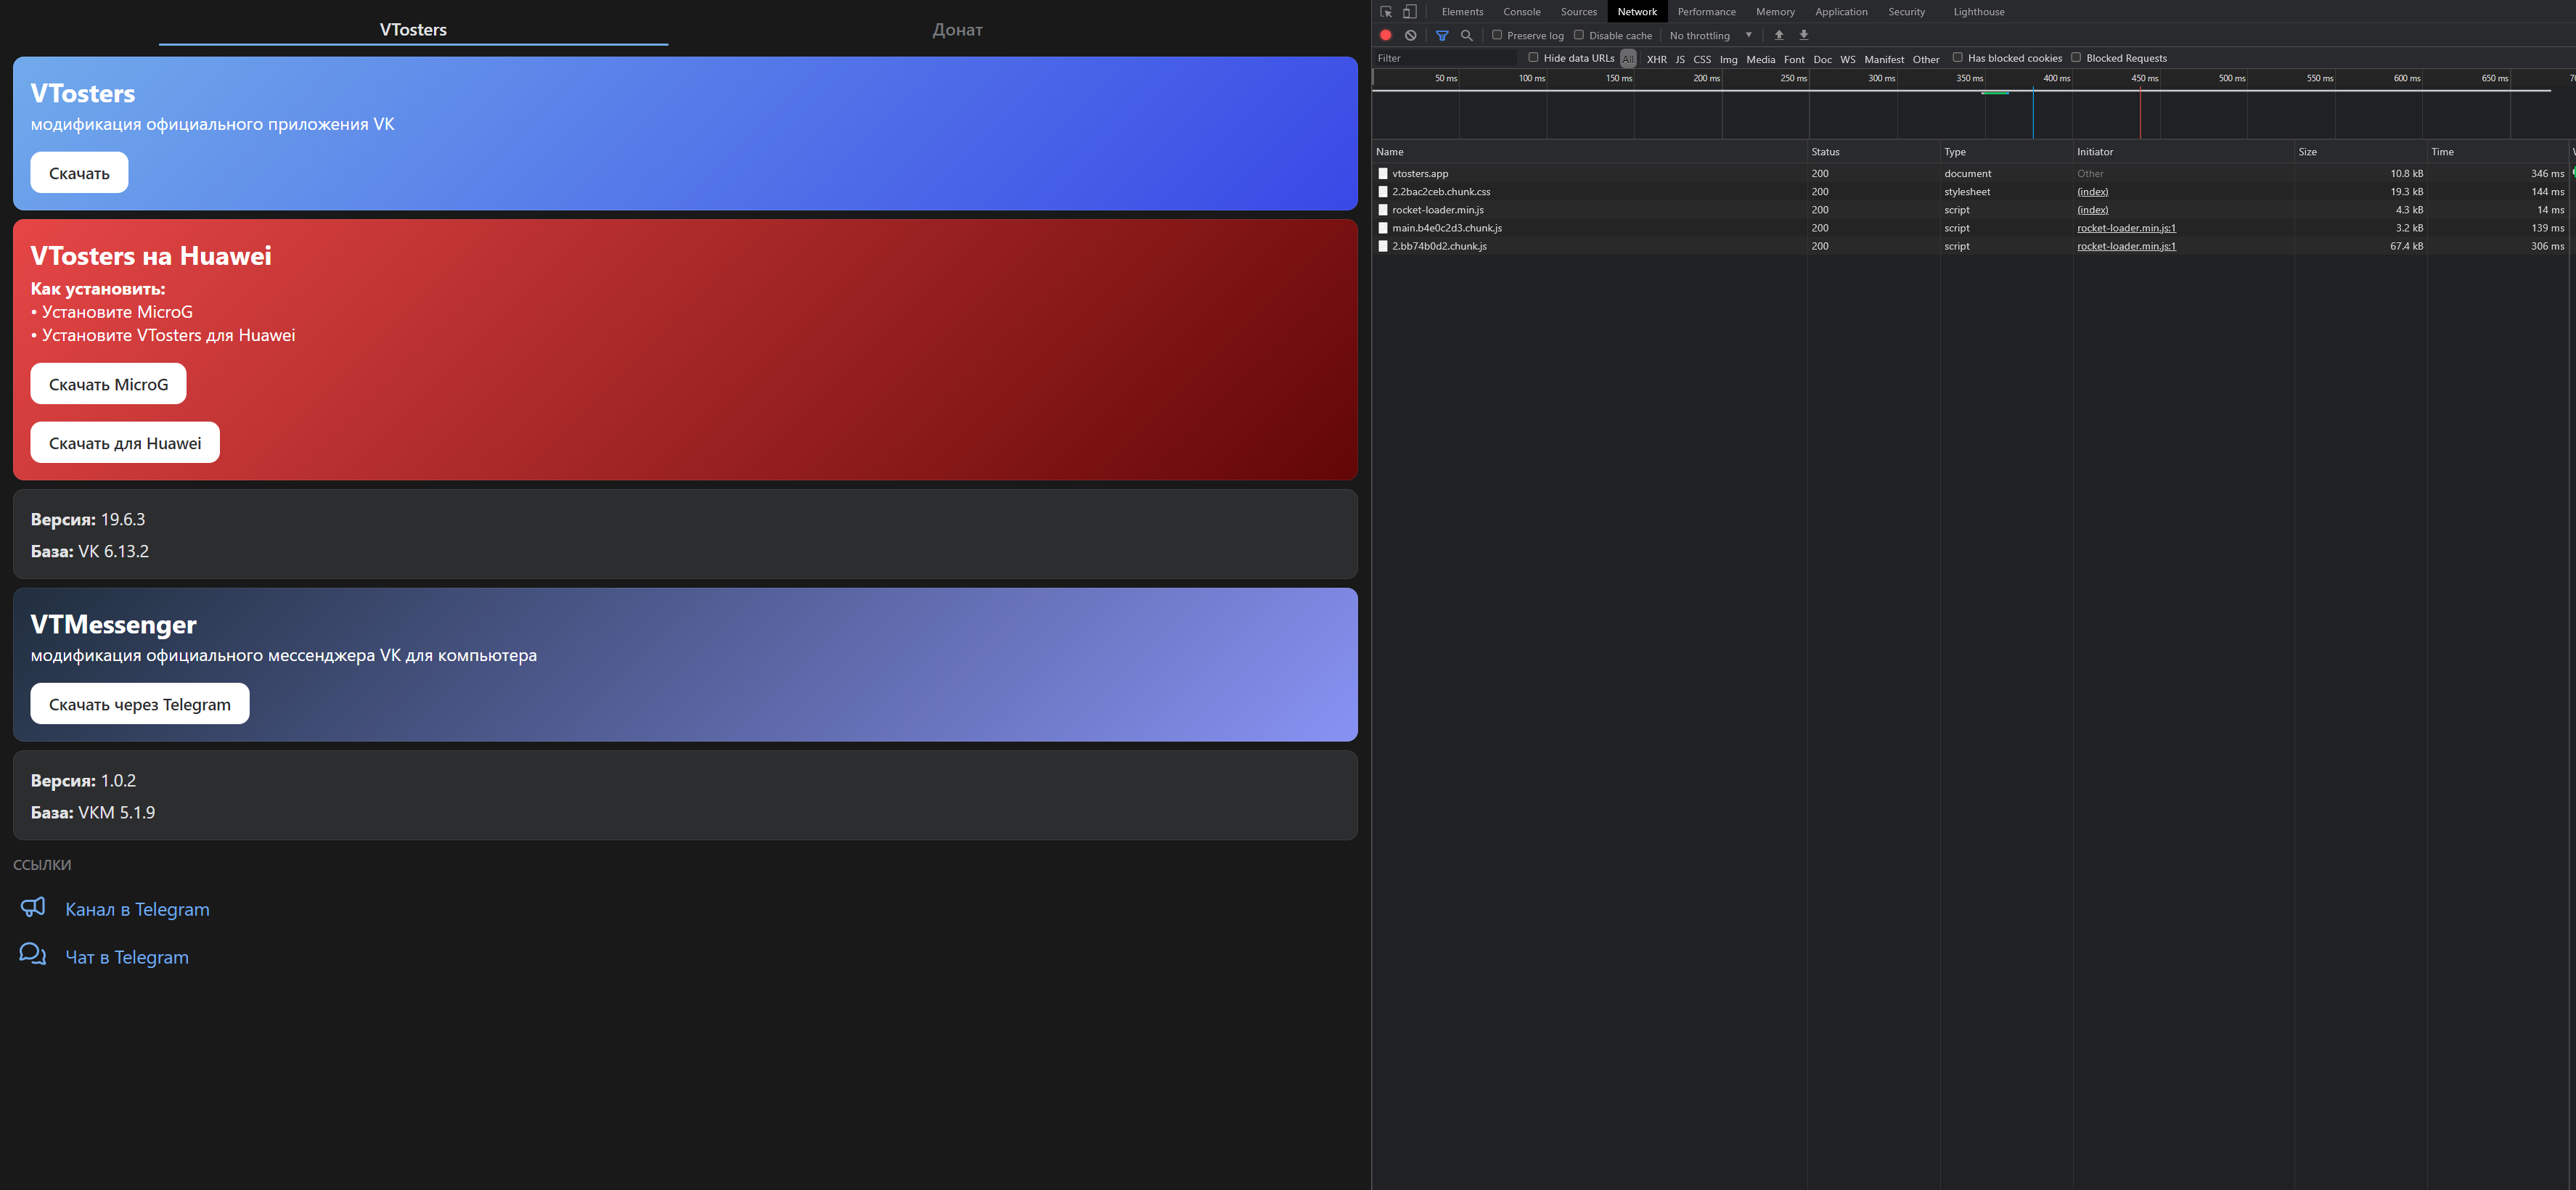This screenshot has height=1190, width=2576.
Task: Sort requests by Size column header
Action: click(x=2360, y=152)
